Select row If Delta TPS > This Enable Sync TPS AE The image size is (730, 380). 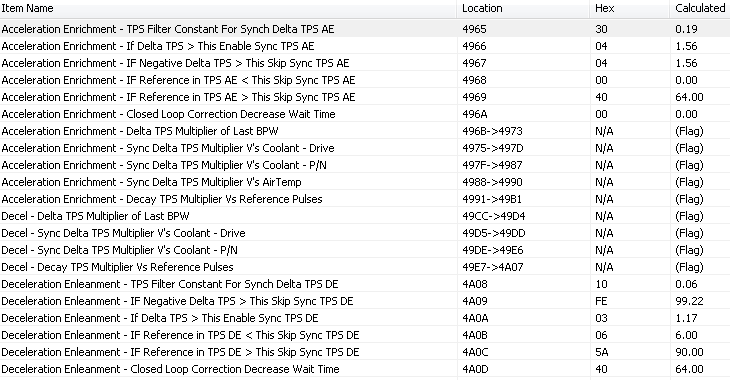[365, 46]
